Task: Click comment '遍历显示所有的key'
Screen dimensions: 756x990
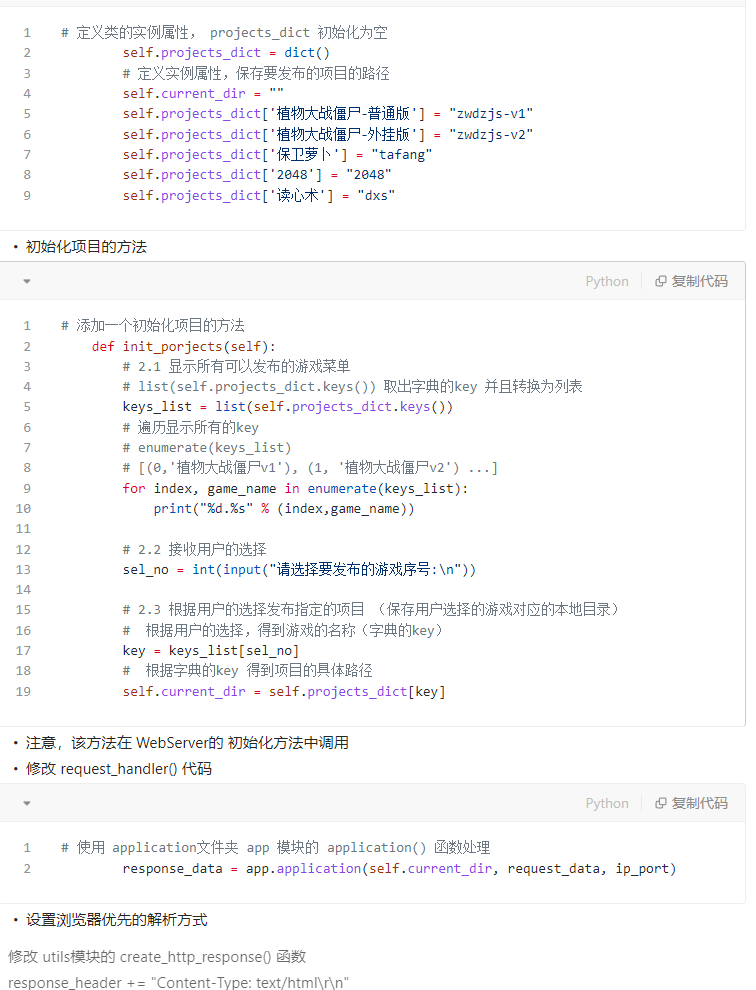Action: [191, 428]
